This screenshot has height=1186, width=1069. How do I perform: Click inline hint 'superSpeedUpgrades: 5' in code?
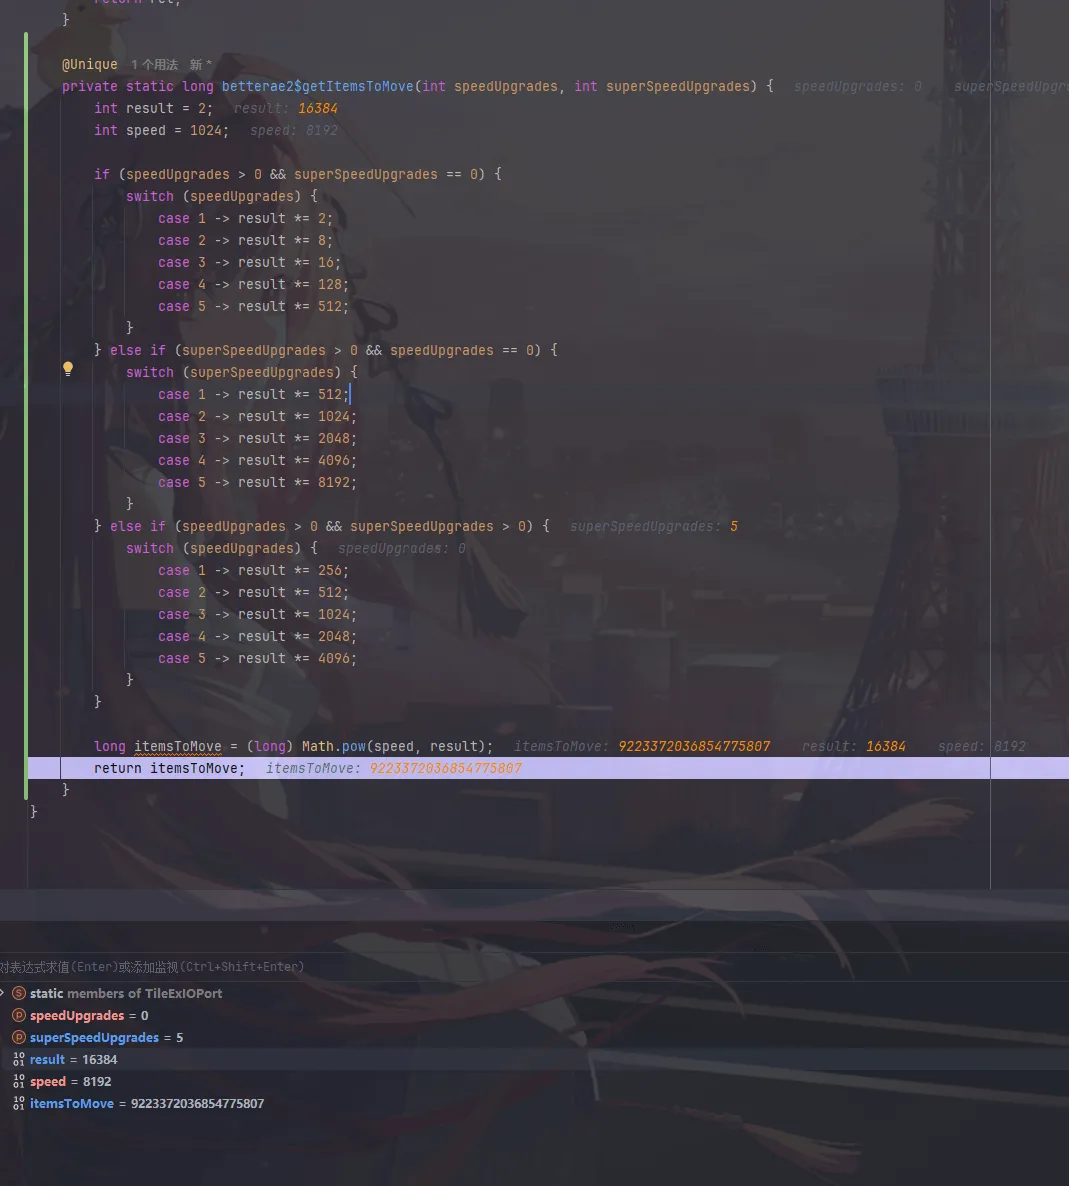click(x=654, y=526)
